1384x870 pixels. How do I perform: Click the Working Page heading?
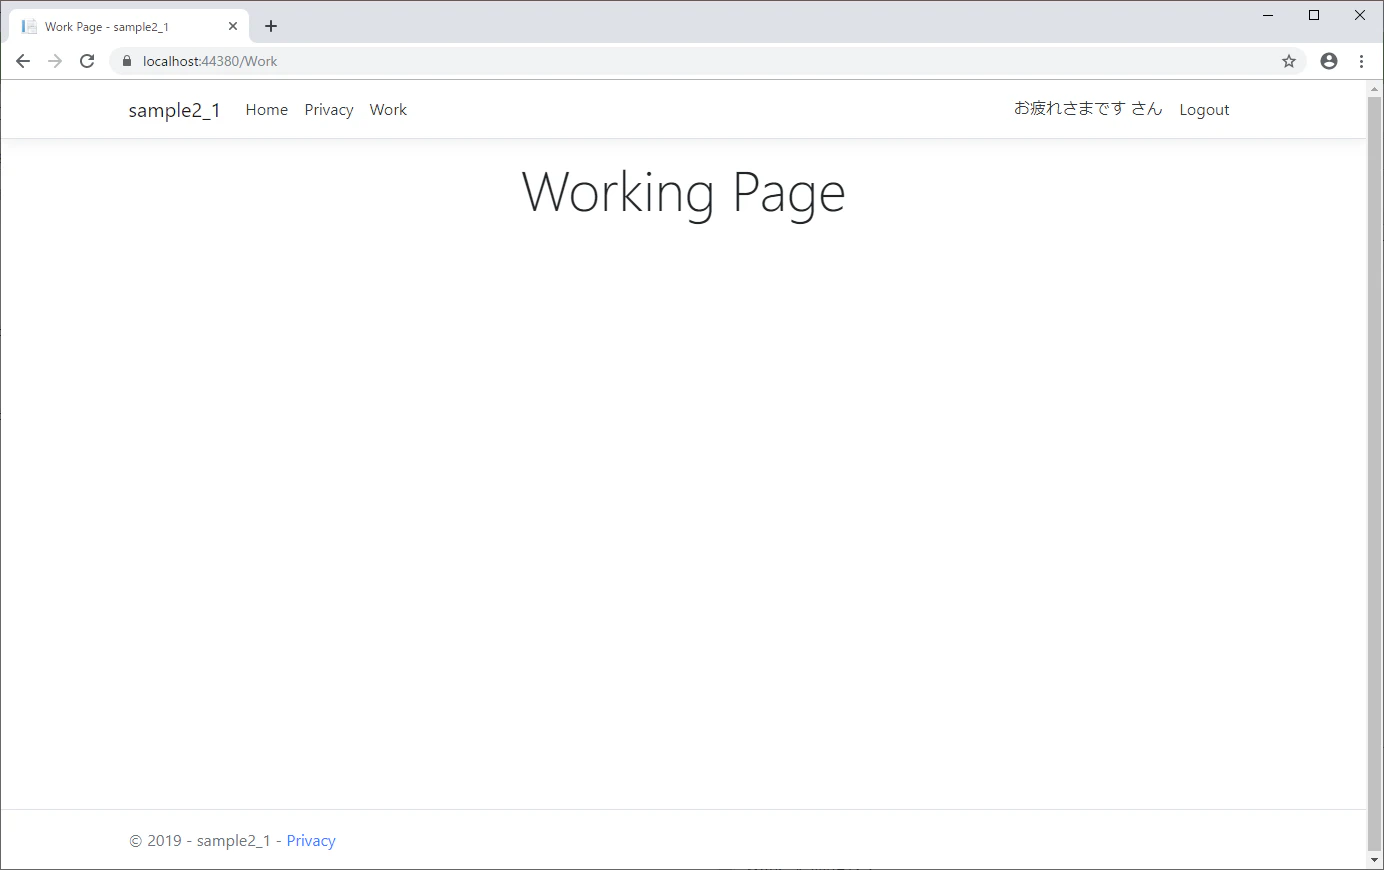click(684, 192)
